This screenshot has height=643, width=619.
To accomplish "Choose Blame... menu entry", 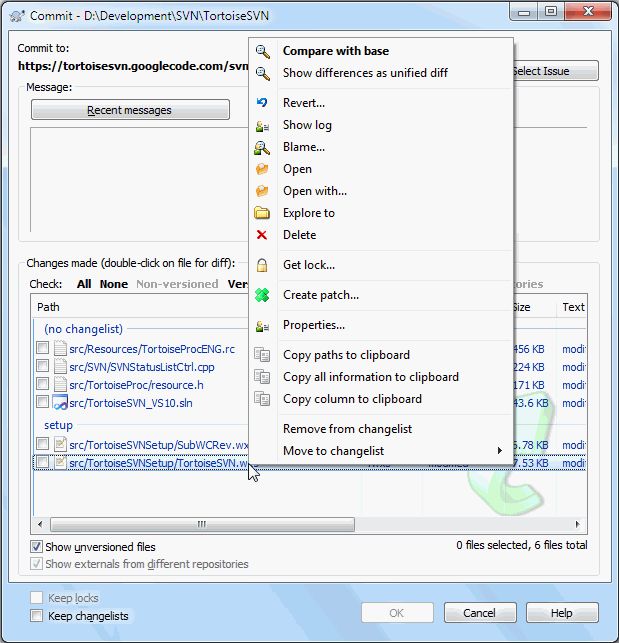I will tap(381, 147).
